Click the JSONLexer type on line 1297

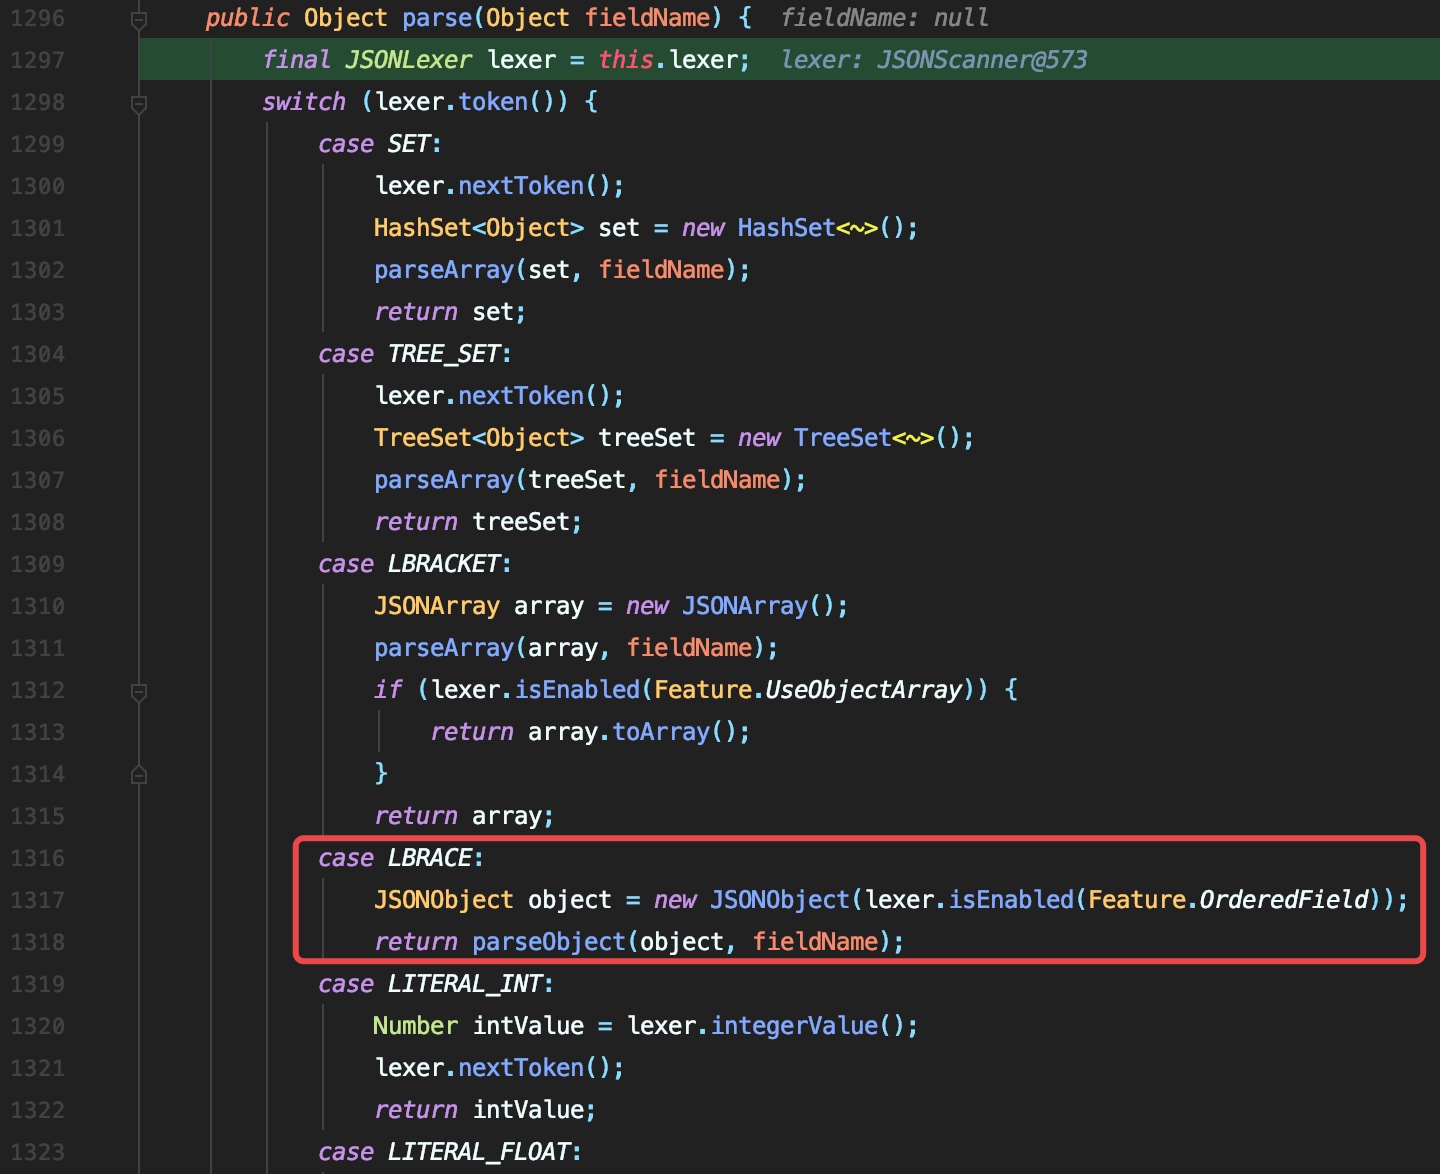pos(408,60)
